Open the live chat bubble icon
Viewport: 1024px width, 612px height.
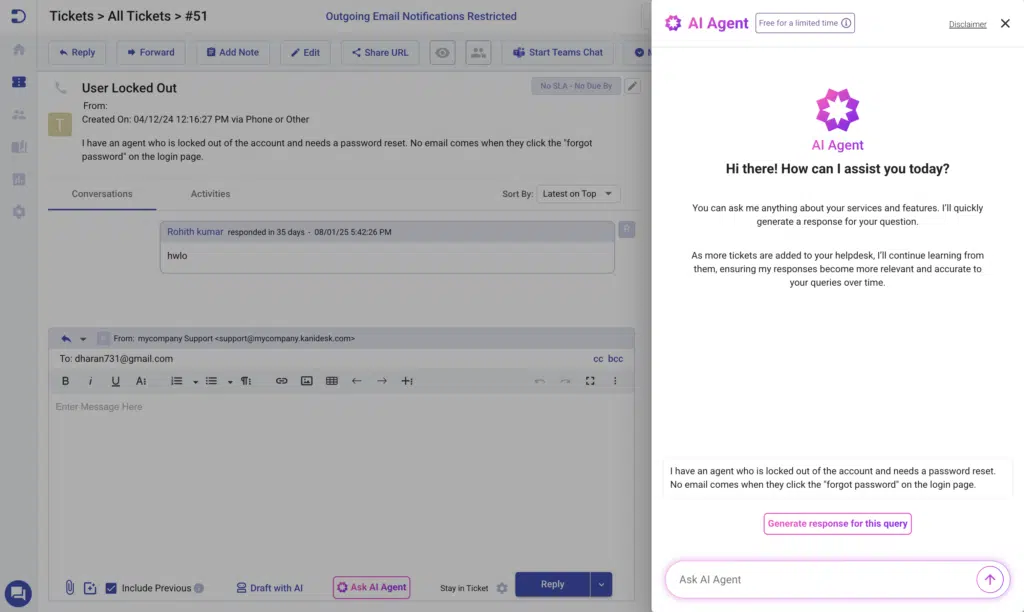point(18,592)
